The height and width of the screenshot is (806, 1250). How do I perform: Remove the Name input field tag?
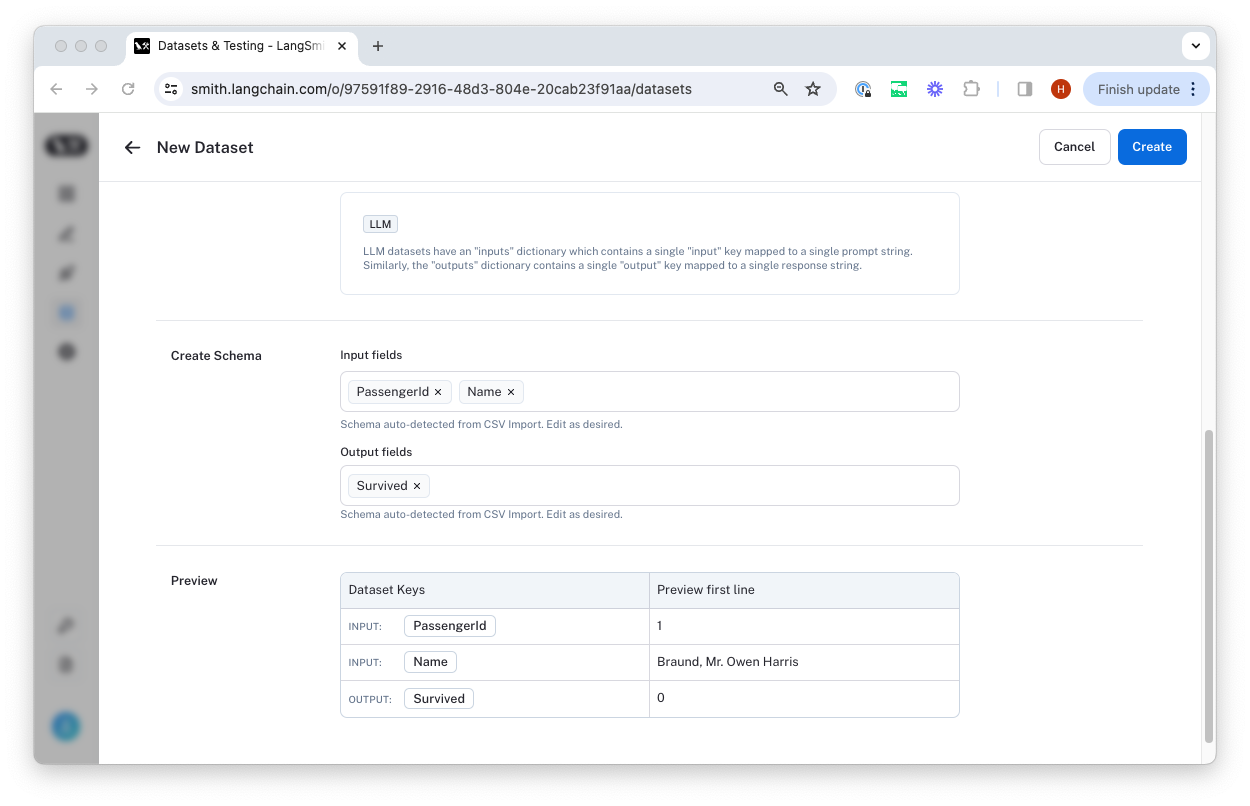point(511,392)
